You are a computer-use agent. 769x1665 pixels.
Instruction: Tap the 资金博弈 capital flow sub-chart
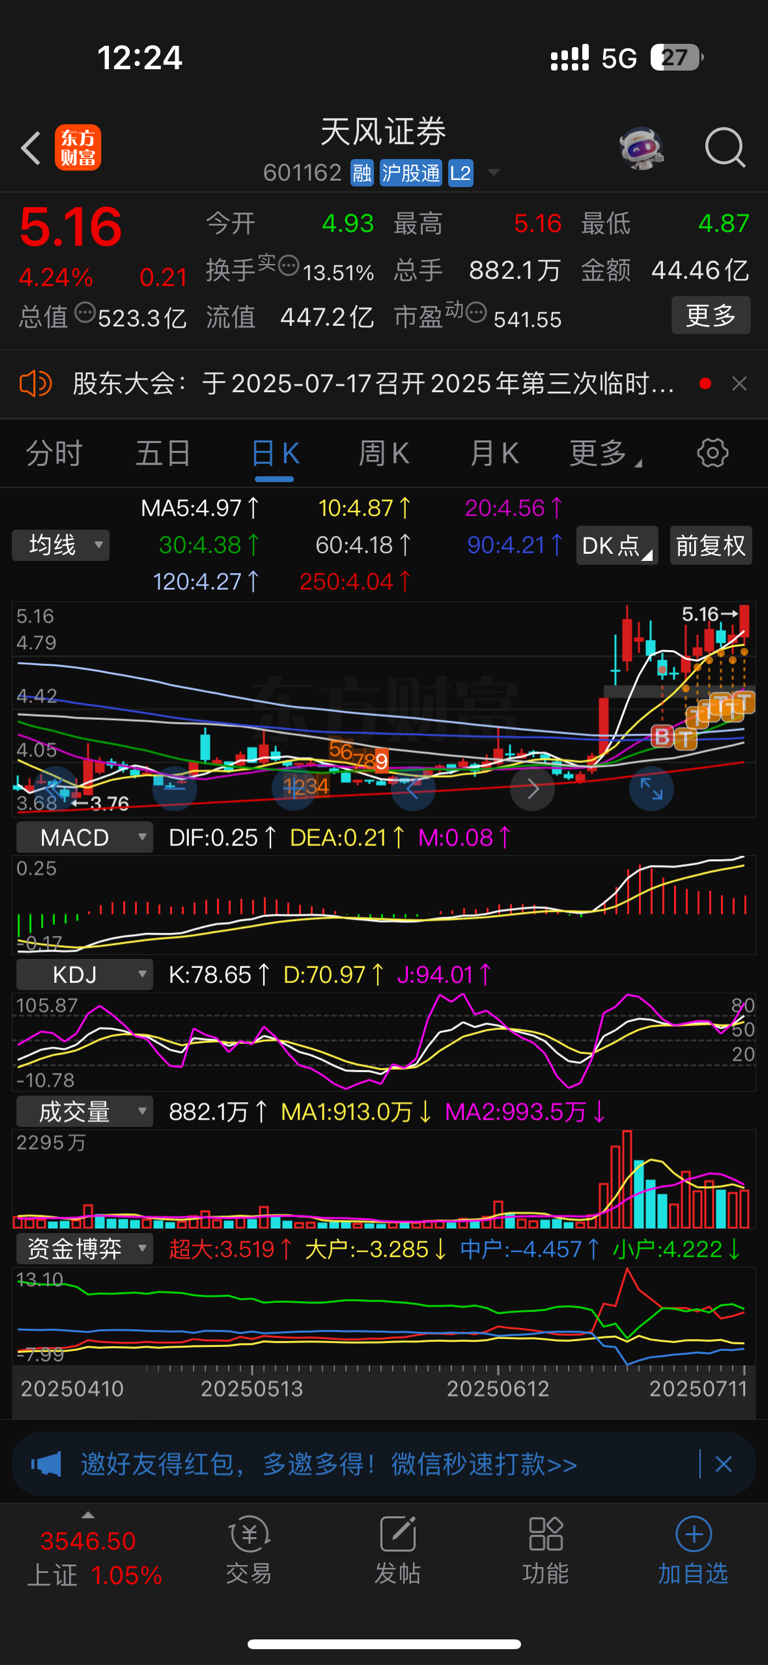(x=384, y=1317)
